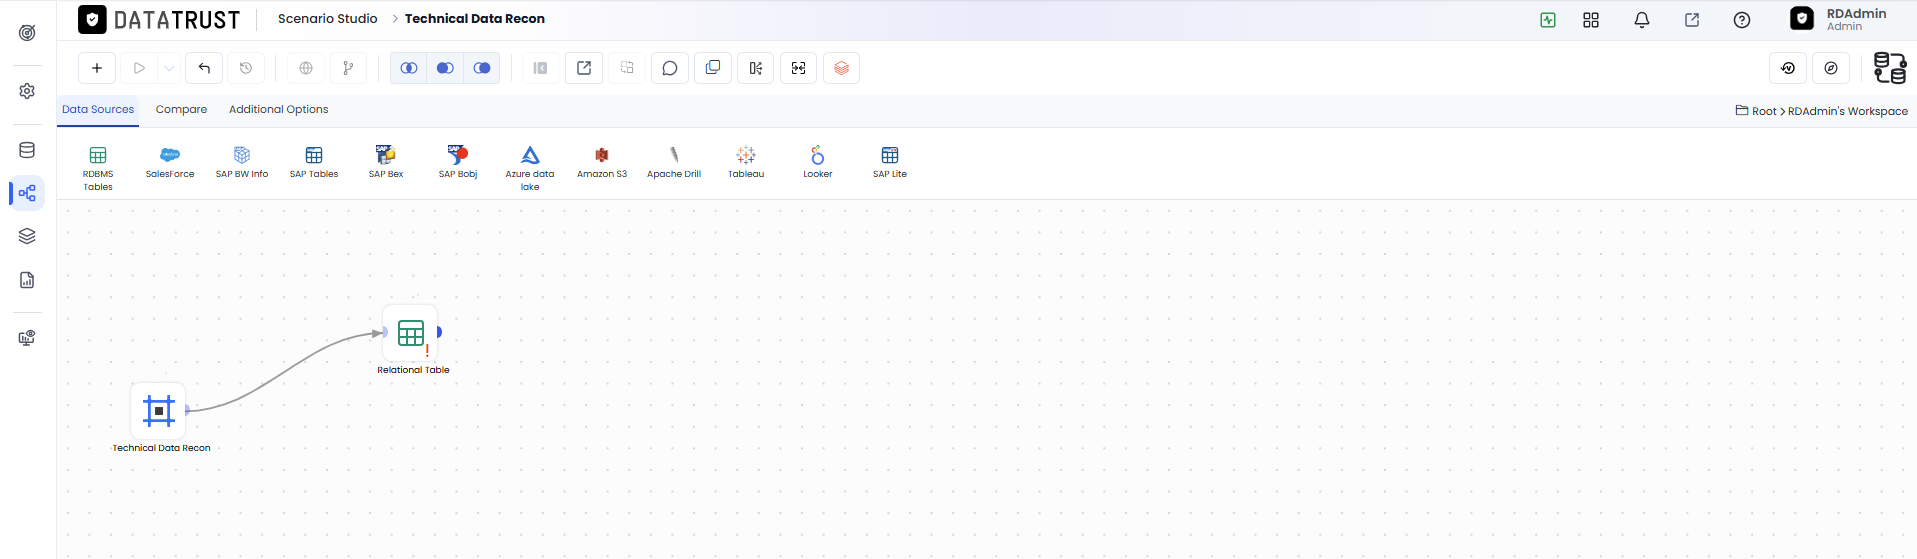Click the external link export icon in toolbar
This screenshot has width=1917, height=559.
(x=584, y=68)
